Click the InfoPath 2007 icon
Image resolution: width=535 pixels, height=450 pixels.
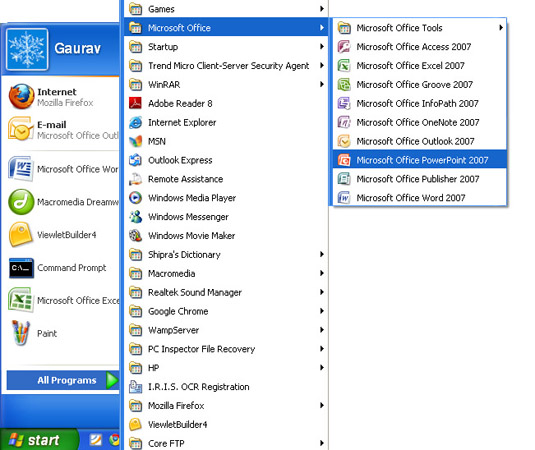[x=344, y=103]
